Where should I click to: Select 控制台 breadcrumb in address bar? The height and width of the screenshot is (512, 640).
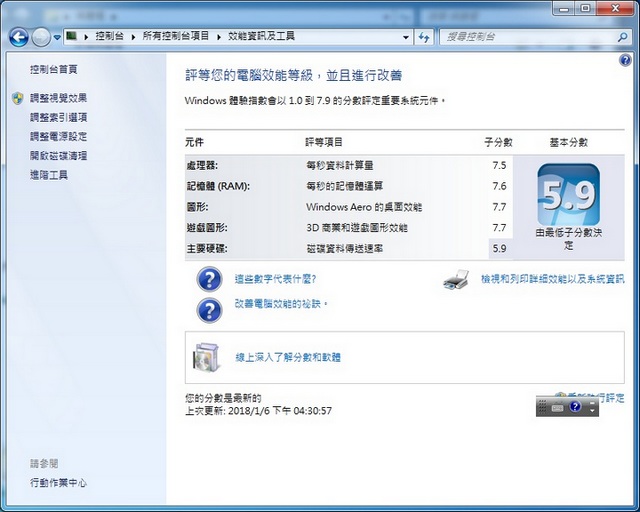point(109,36)
